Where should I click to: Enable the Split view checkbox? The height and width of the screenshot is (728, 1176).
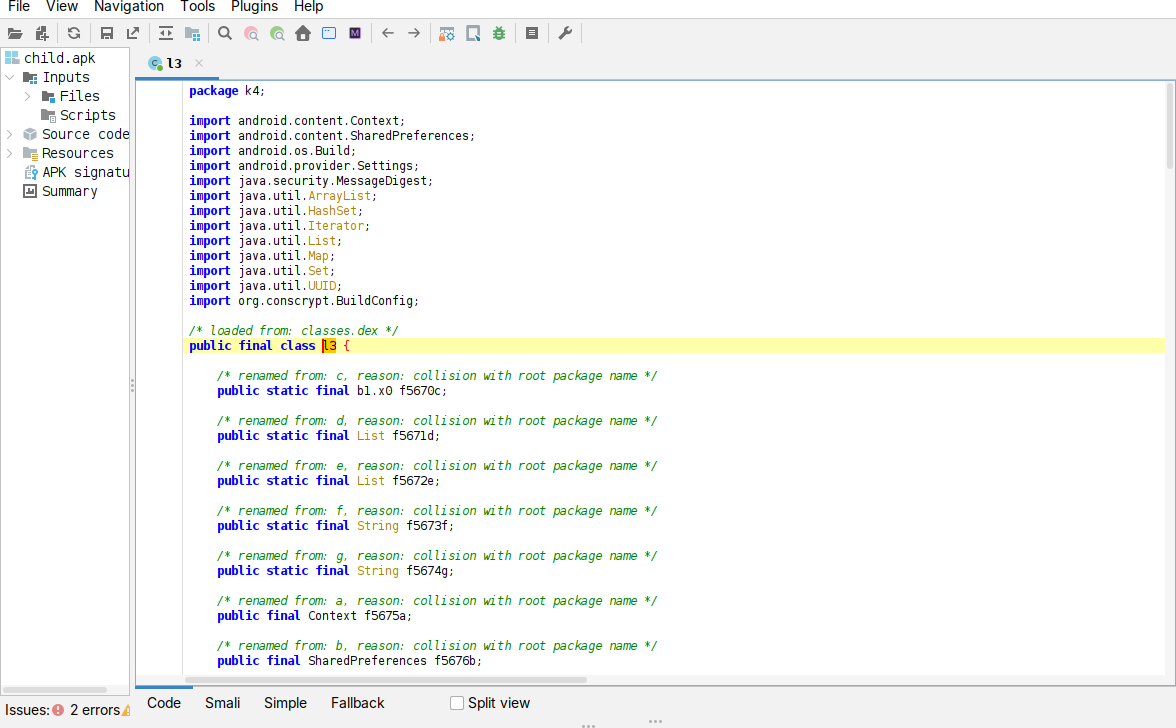[457, 703]
